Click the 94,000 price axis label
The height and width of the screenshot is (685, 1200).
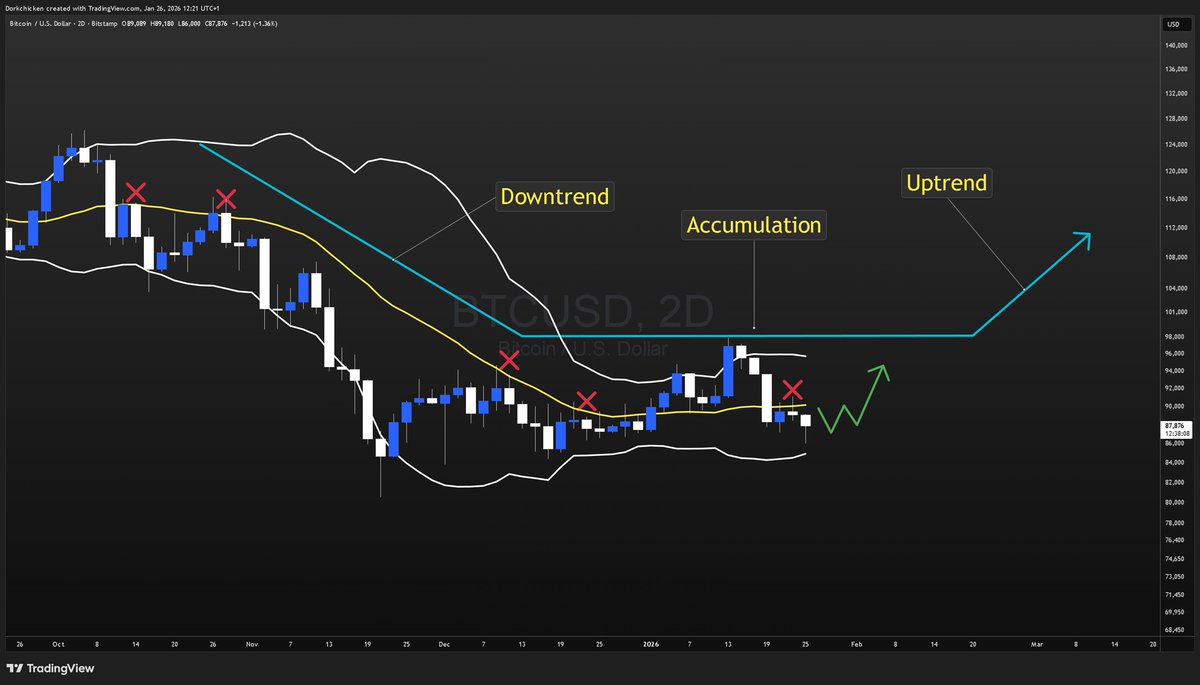coord(1176,371)
